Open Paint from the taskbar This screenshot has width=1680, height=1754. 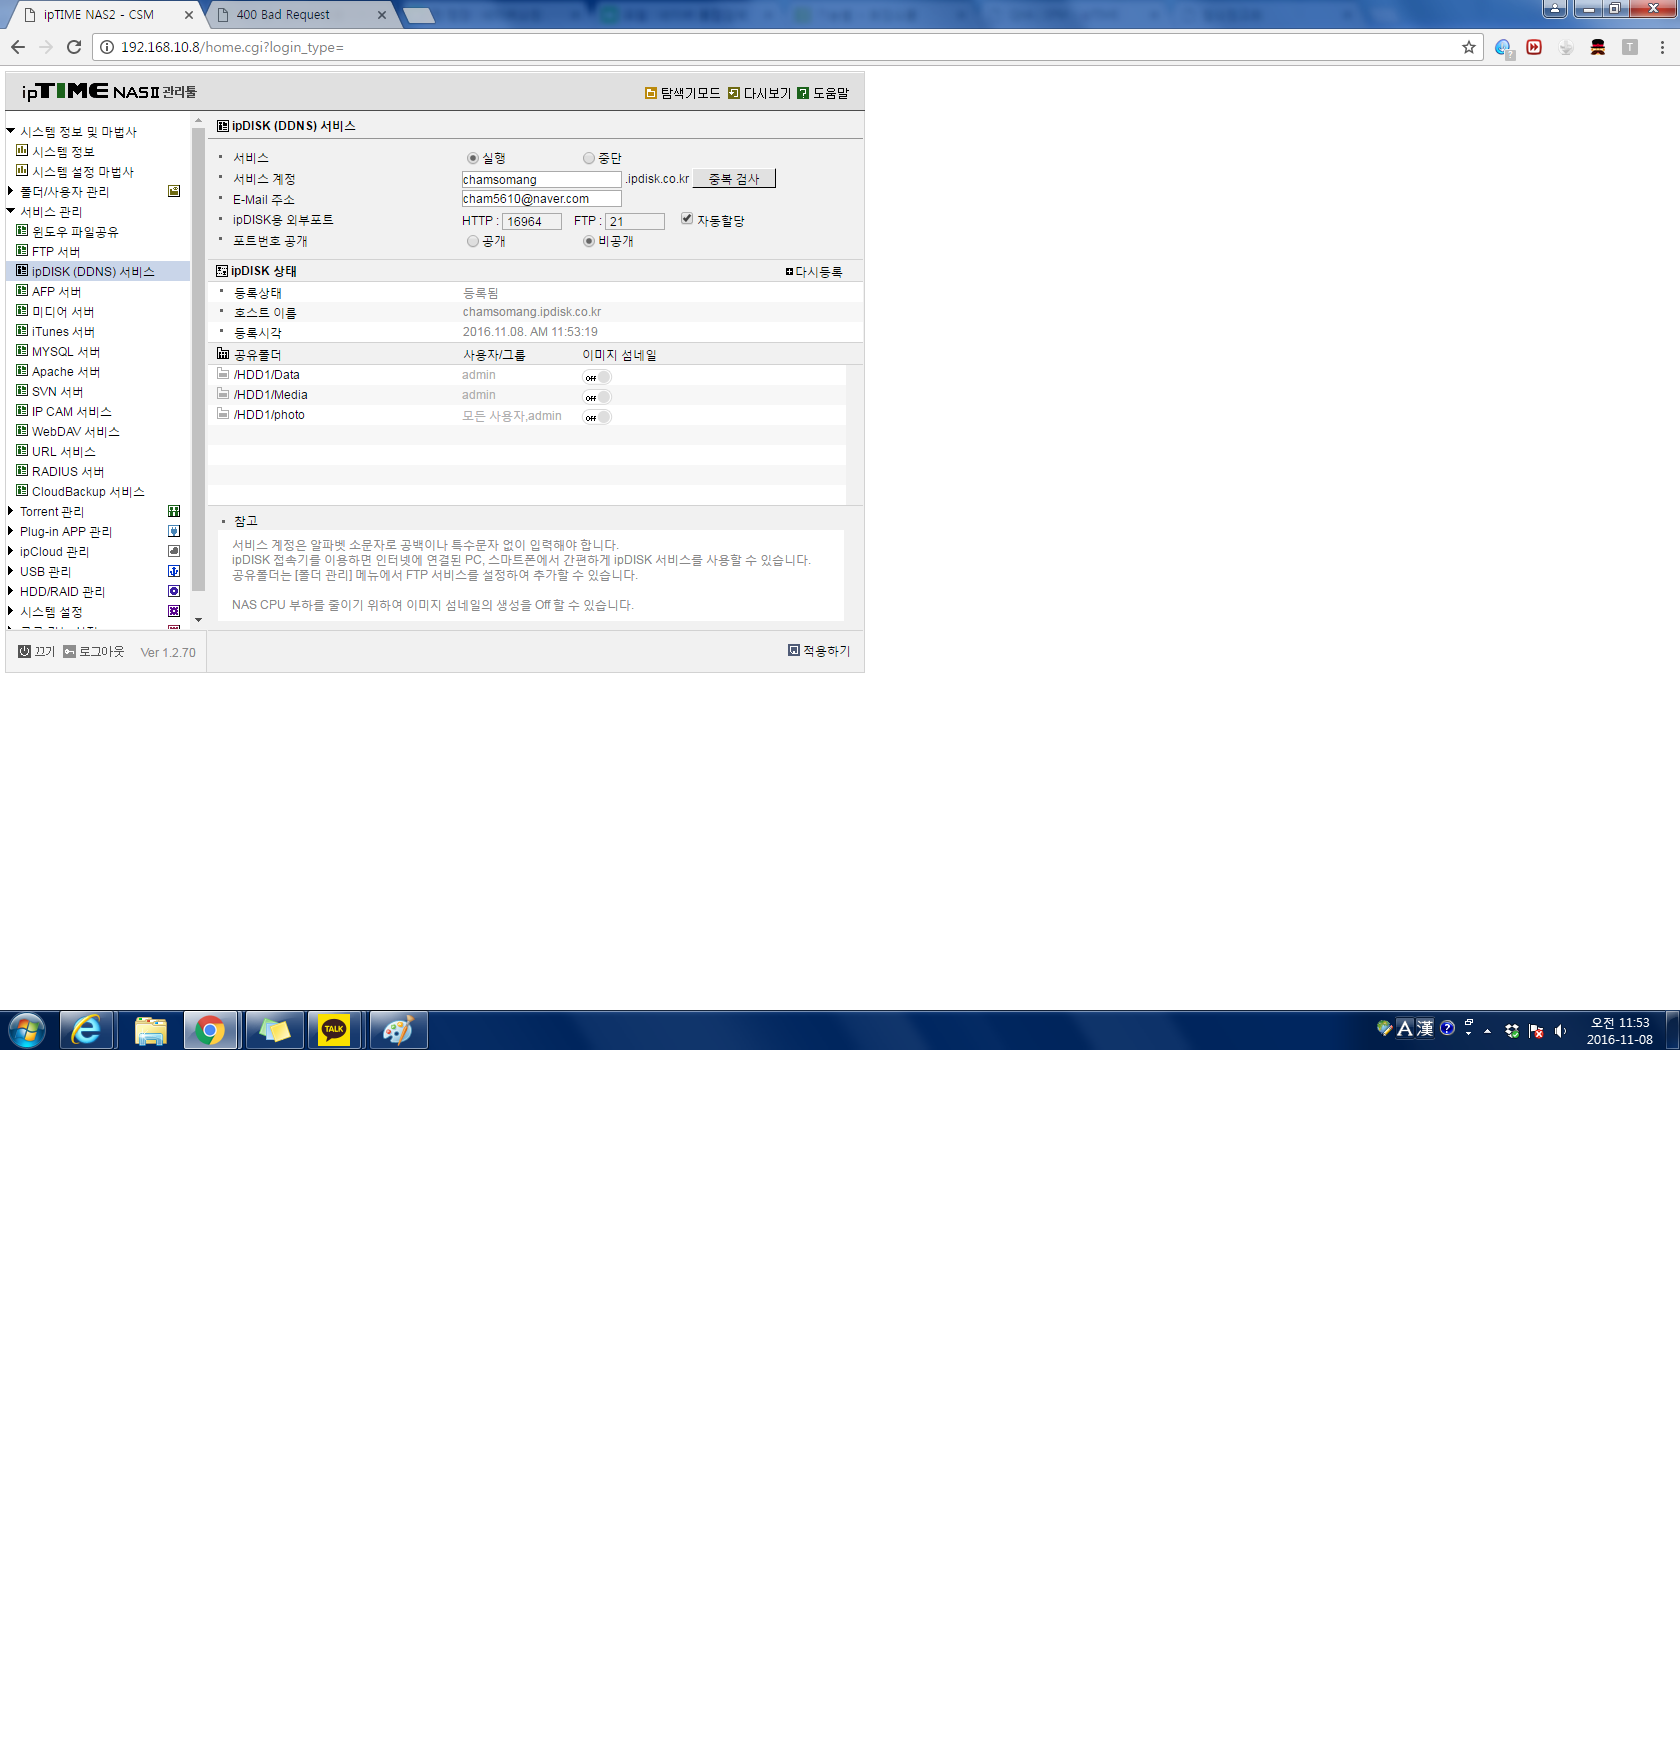[x=398, y=1030]
